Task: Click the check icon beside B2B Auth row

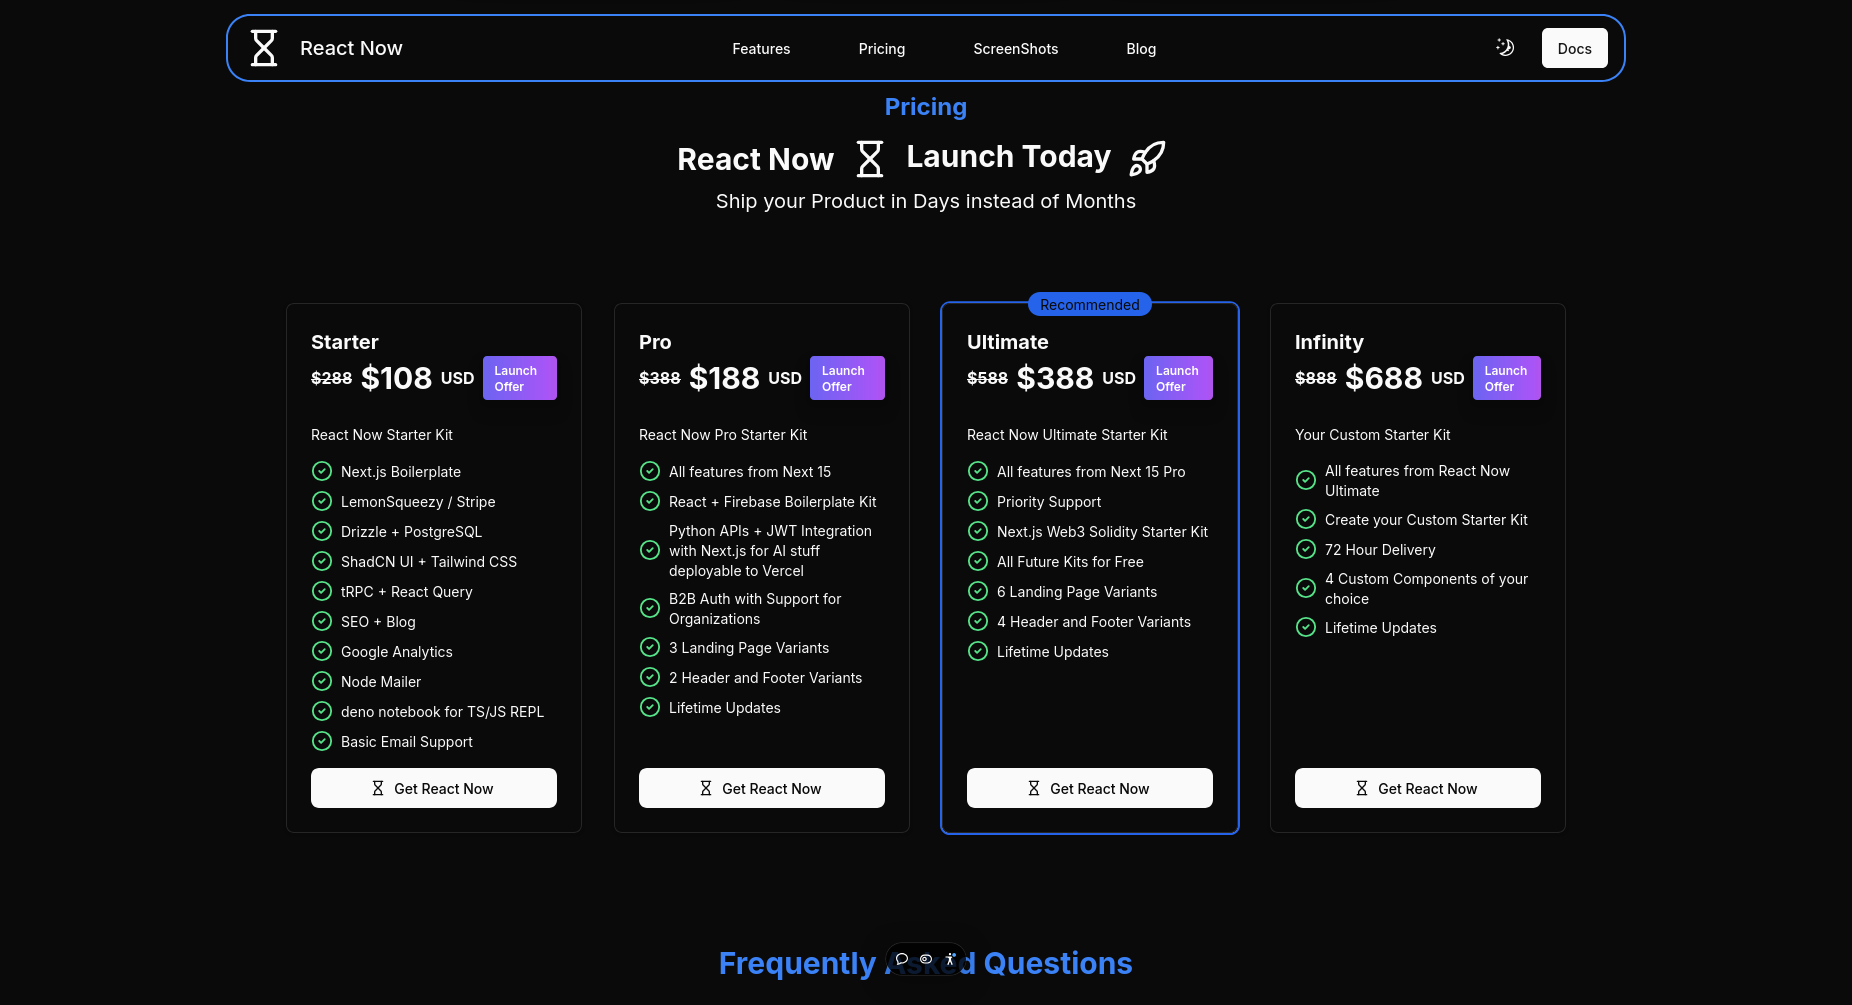Action: pos(650,608)
